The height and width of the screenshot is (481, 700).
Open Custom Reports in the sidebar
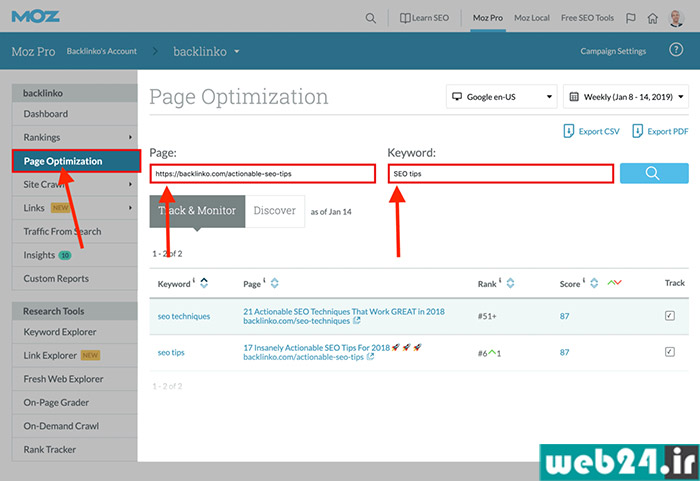75,279
